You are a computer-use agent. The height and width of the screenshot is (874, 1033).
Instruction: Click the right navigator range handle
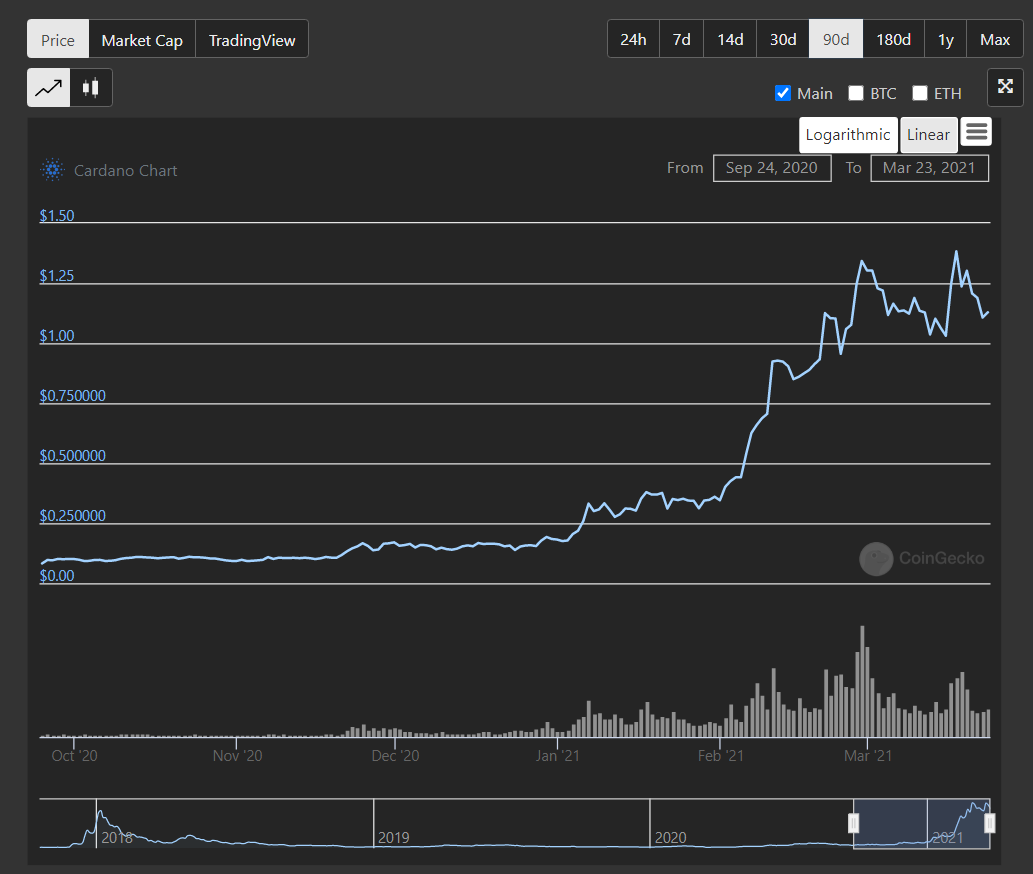click(989, 823)
